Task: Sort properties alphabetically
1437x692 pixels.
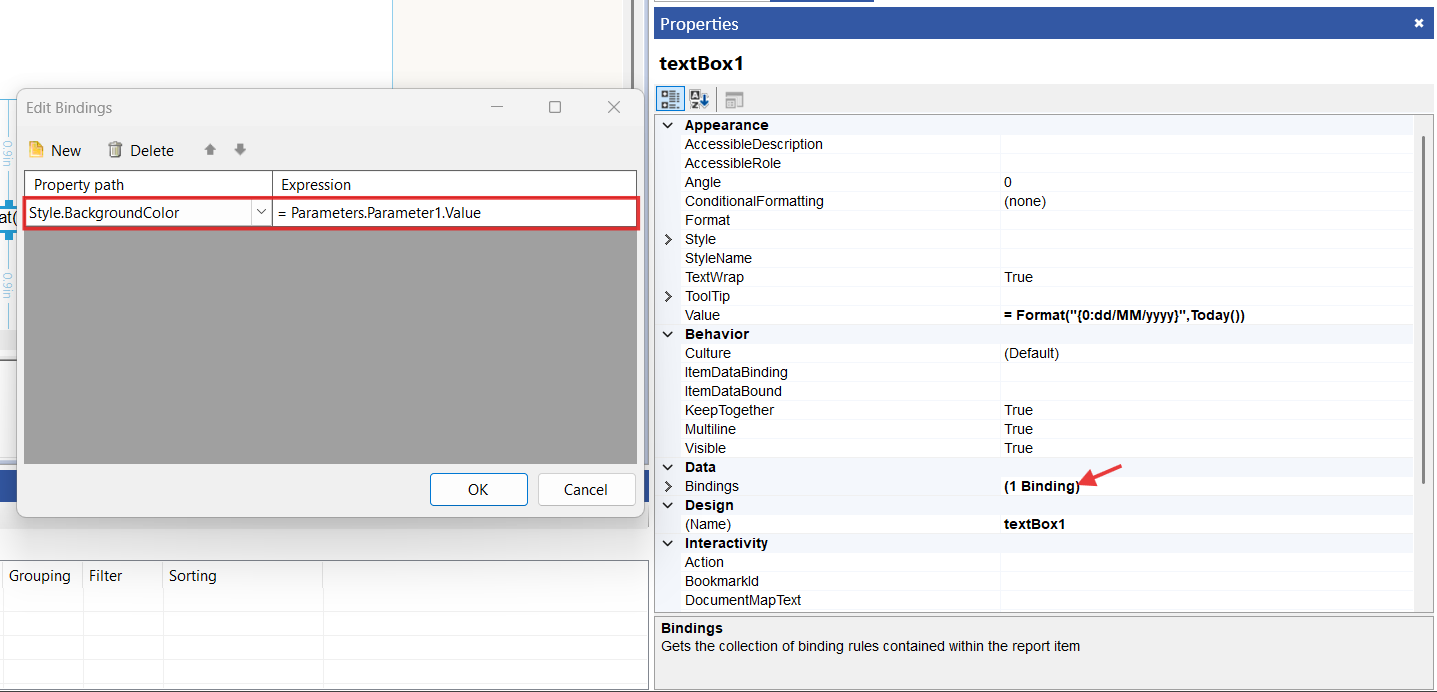Action: click(x=699, y=99)
